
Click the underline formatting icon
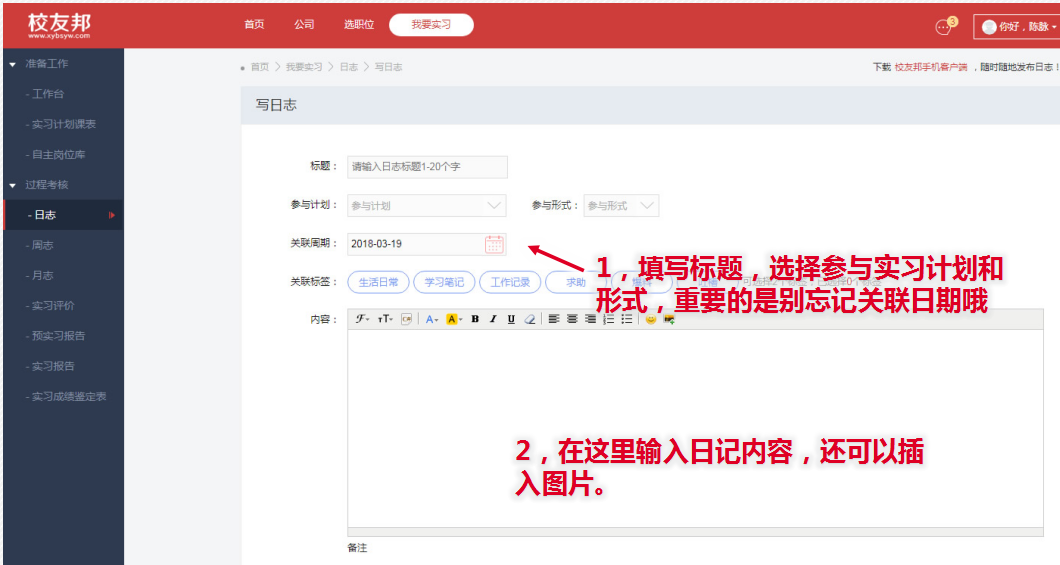(511, 319)
